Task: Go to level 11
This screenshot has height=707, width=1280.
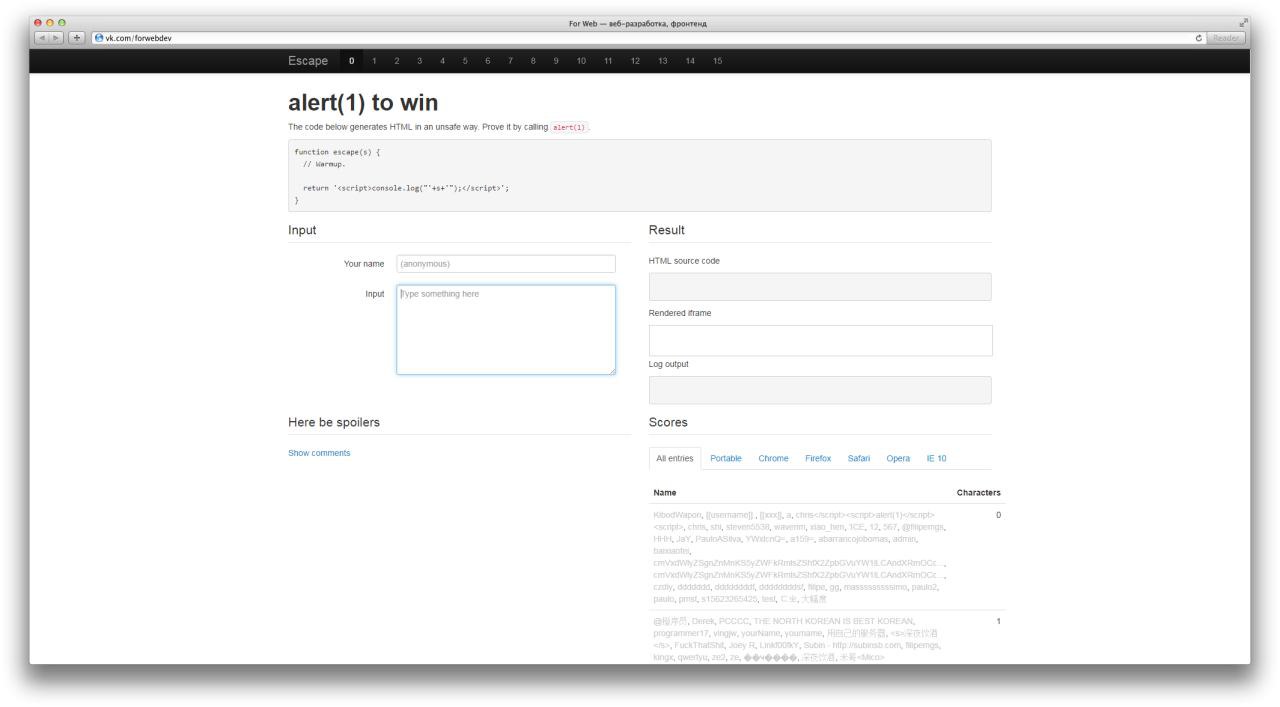Action: click(608, 61)
